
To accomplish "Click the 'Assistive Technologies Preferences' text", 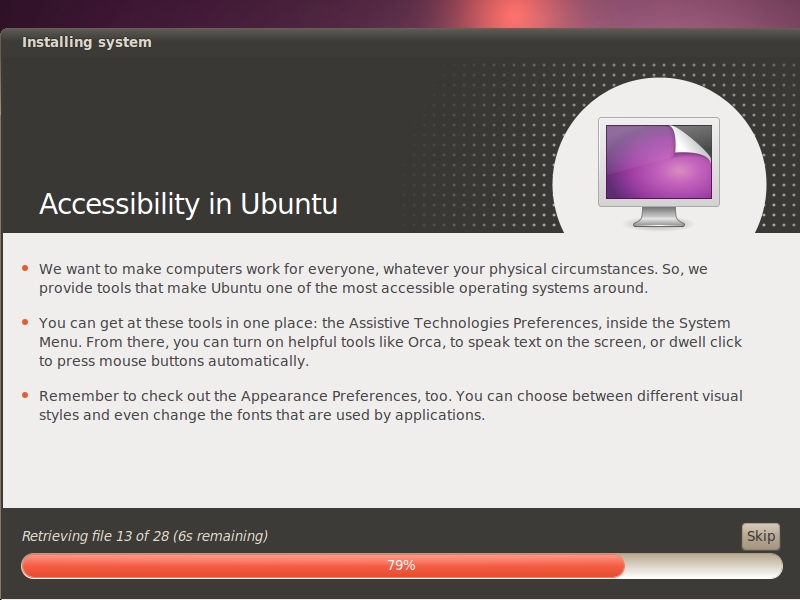I will (x=473, y=323).
